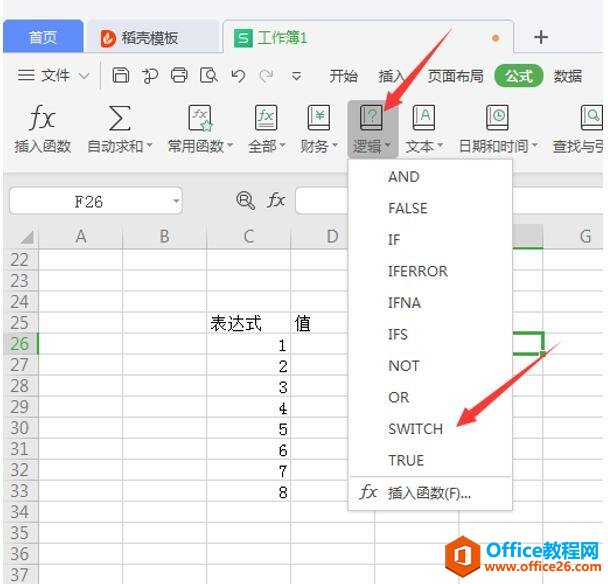This screenshot has width=608, height=584.
Task: Click the Insert Function fx ribbon icon
Action: pyautogui.click(x=42, y=117)
